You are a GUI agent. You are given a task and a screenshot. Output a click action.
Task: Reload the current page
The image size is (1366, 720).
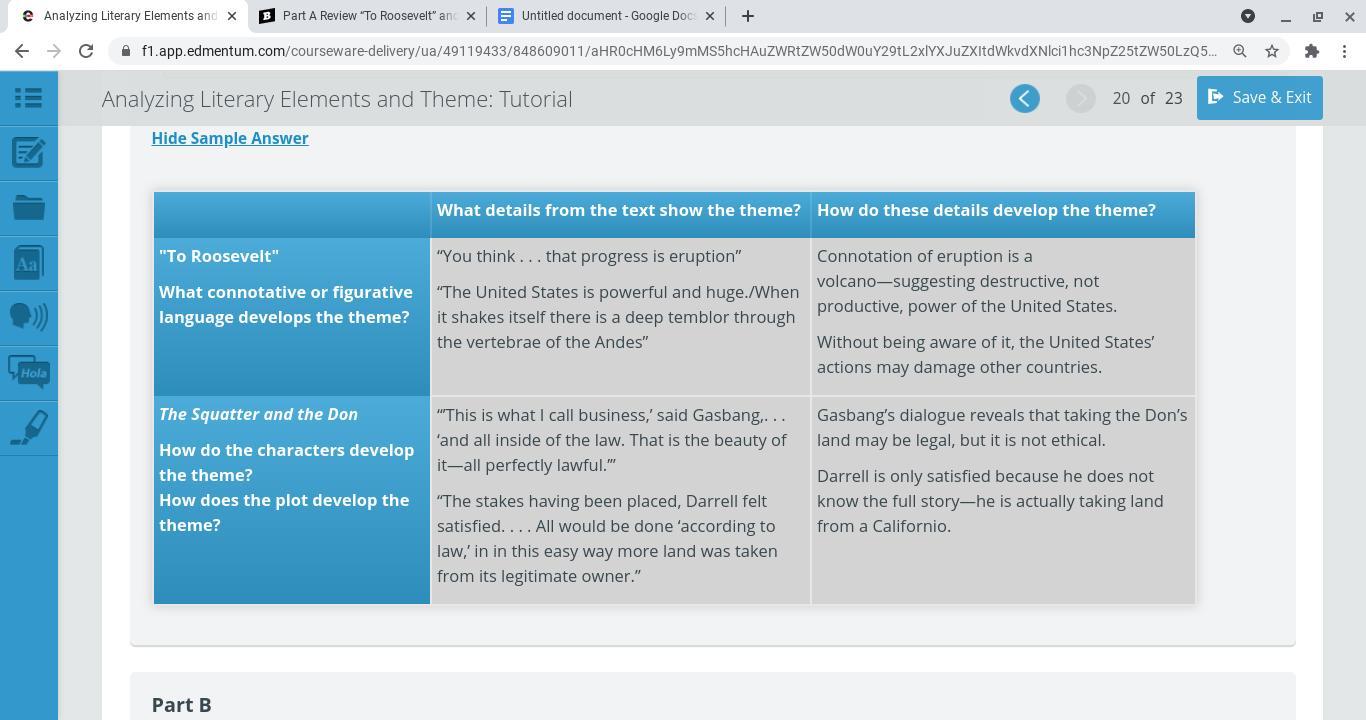pyautogui.click(x=86, y=51)
